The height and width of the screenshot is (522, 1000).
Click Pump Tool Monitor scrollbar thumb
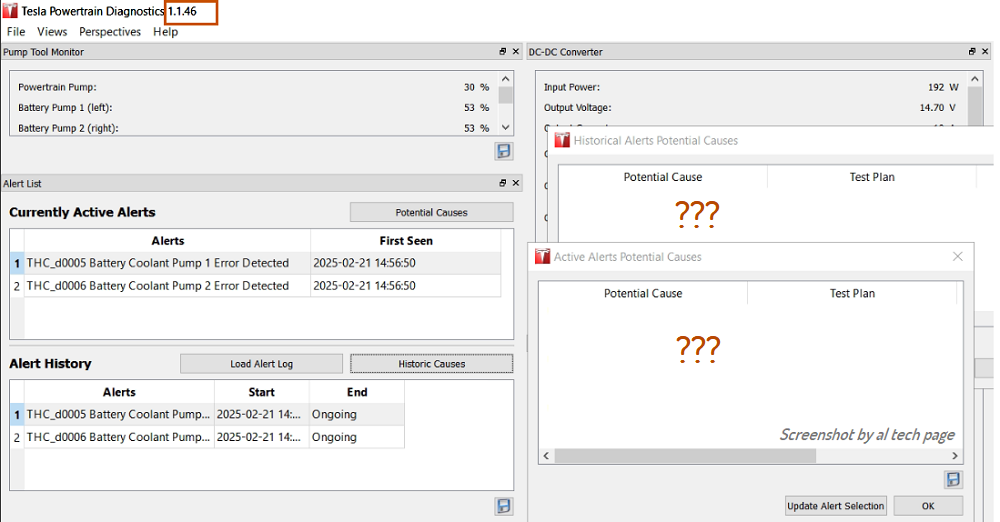point(505,95)
